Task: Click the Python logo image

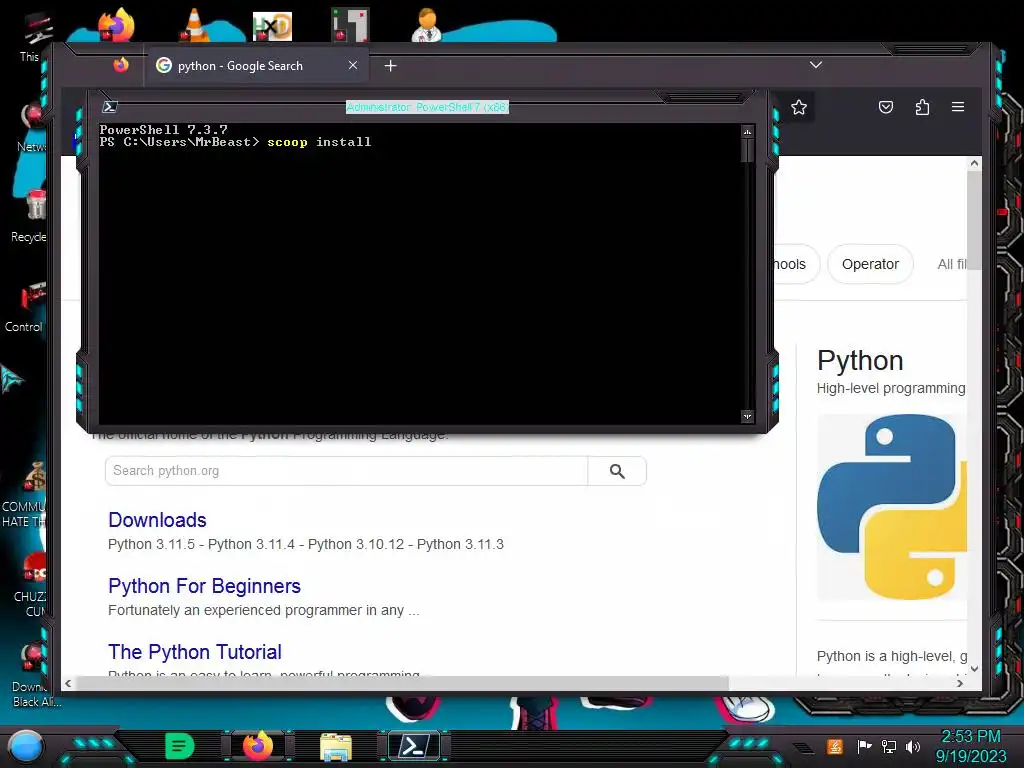Action: click(x=891, y=507)
